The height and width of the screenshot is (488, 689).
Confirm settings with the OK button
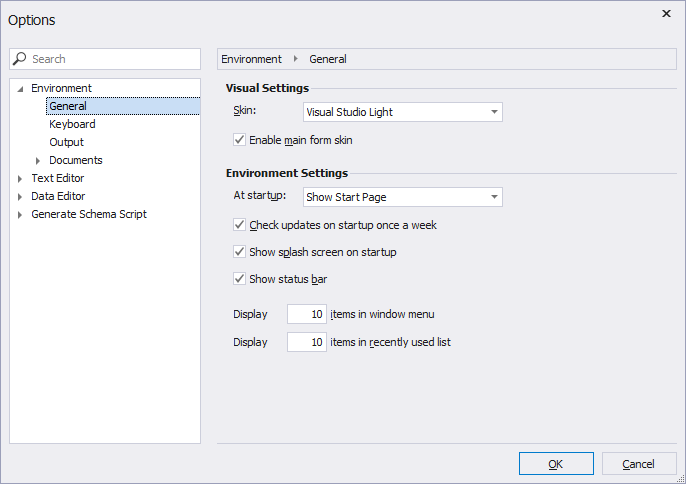[x=558, y=466]
